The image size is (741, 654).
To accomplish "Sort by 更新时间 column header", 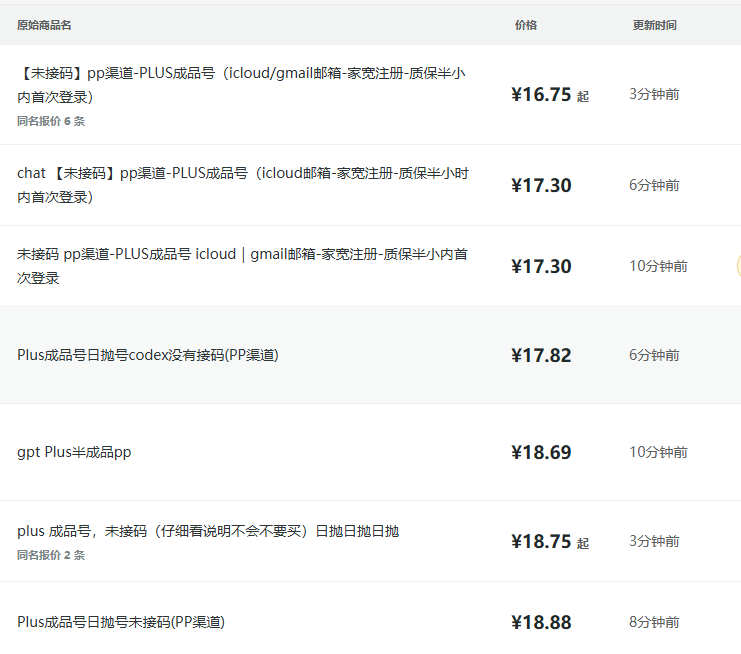I will 655,25.
